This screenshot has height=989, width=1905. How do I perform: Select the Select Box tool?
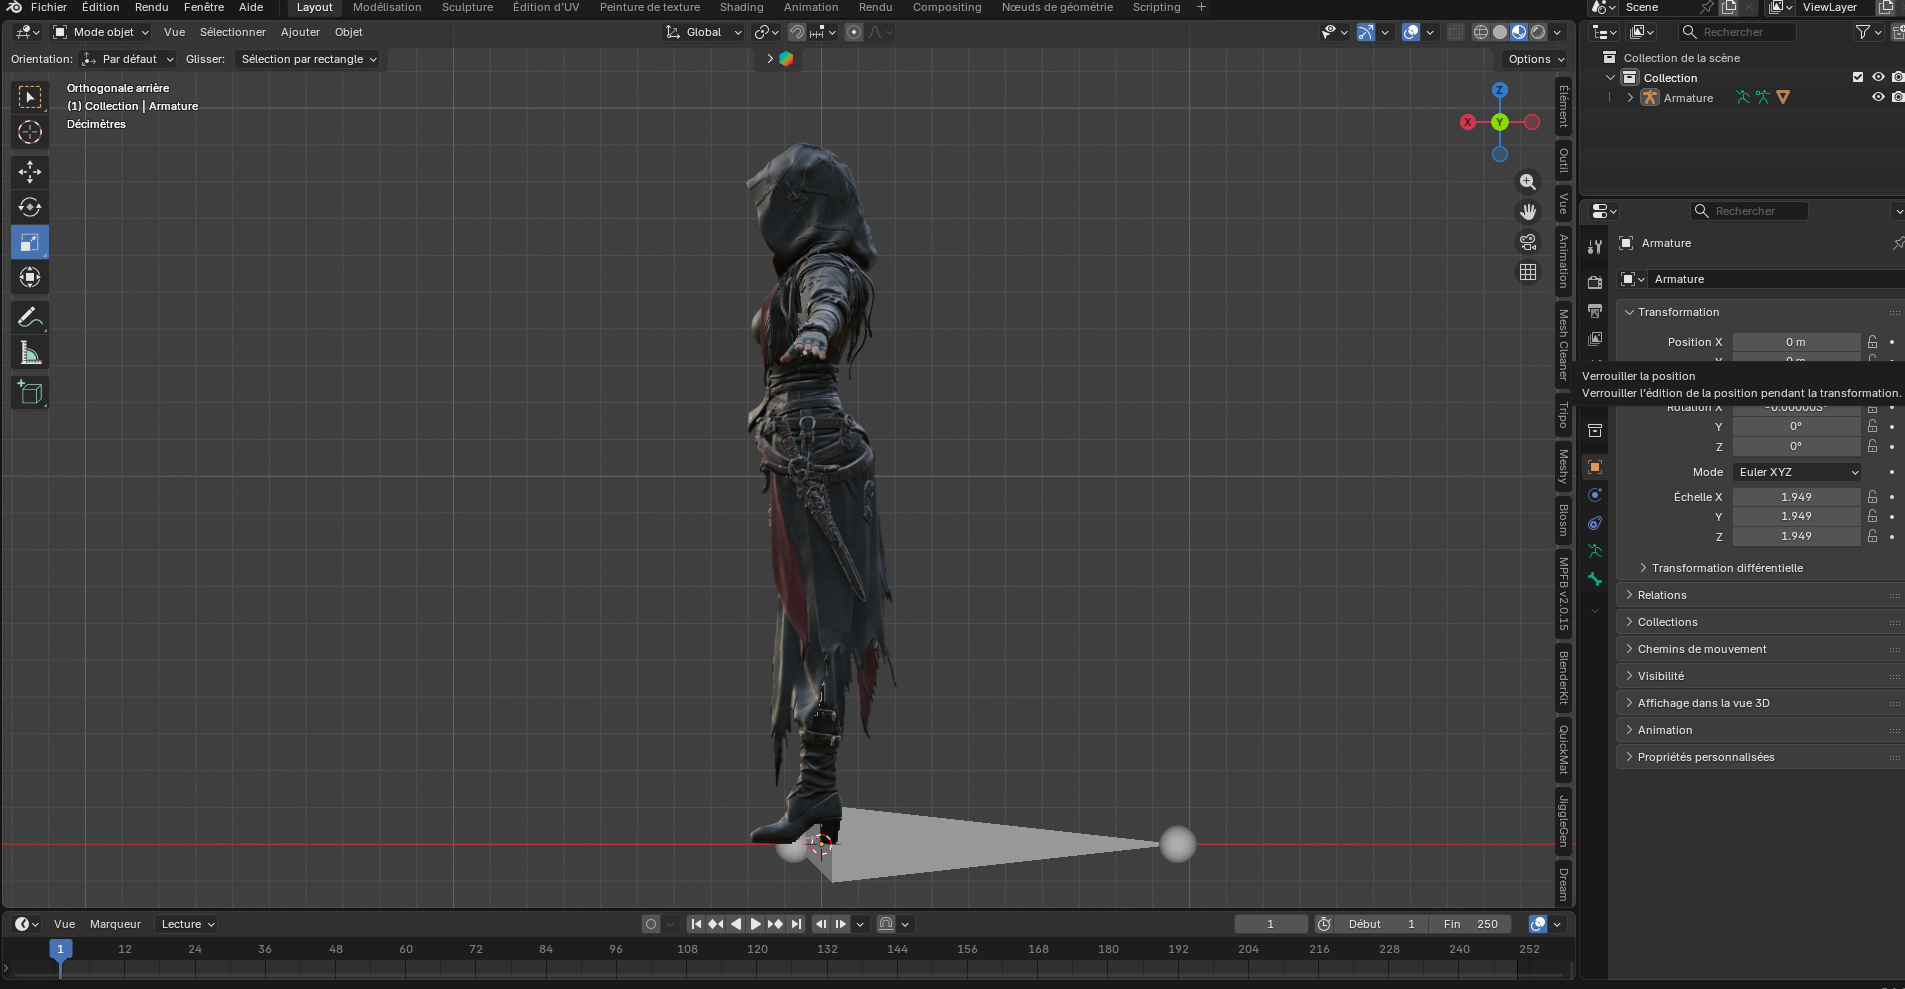[30, 97]
